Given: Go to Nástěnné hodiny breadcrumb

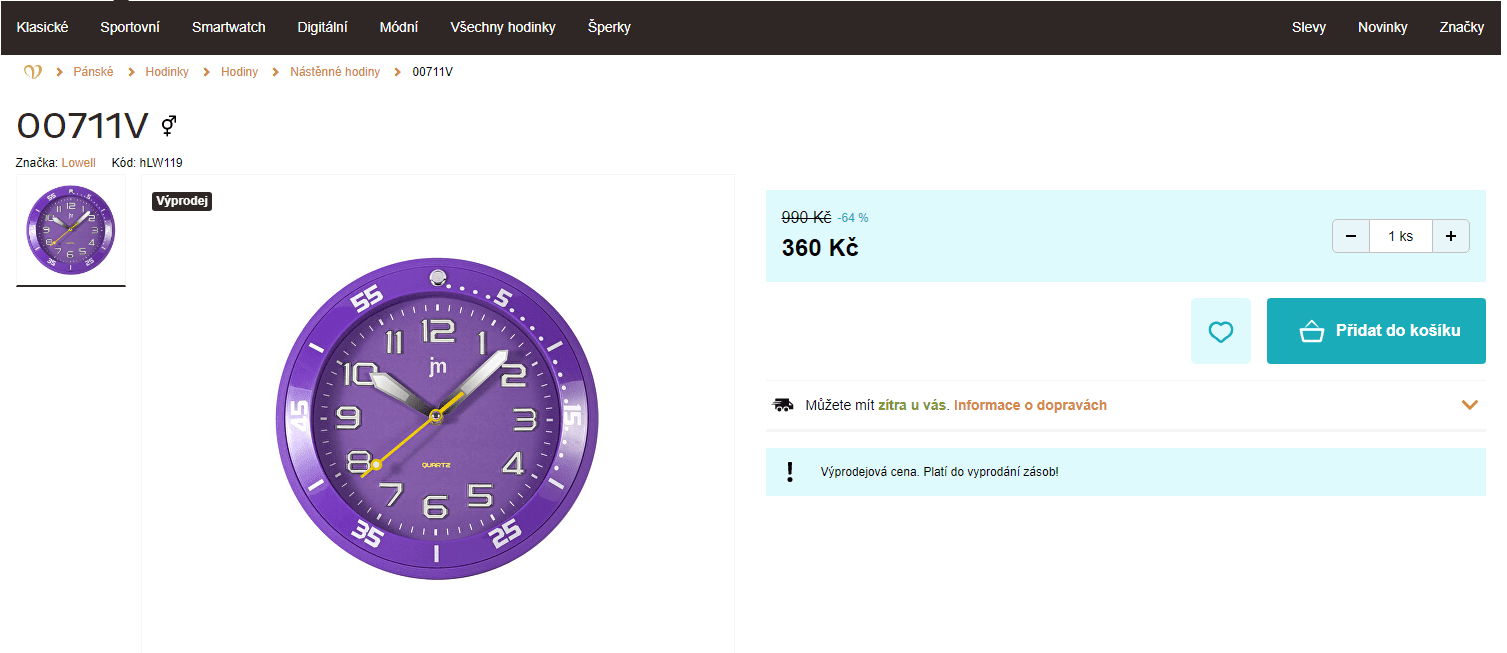Looking at the screenshot, I should 335,72.
